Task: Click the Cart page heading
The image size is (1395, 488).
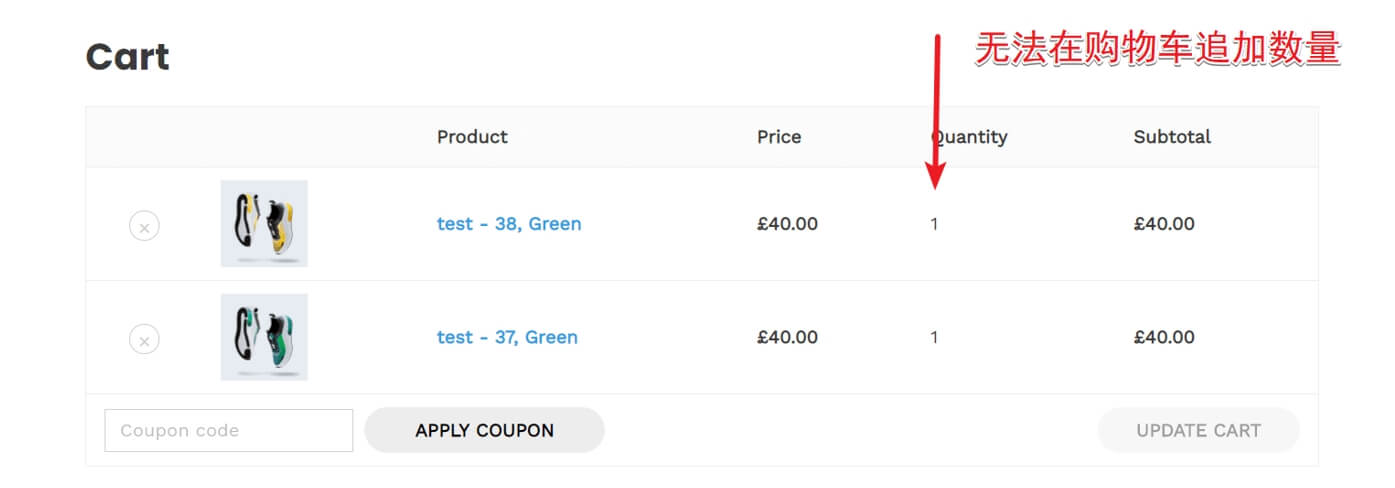Action: pyautogui.click(x=128, y=57)
